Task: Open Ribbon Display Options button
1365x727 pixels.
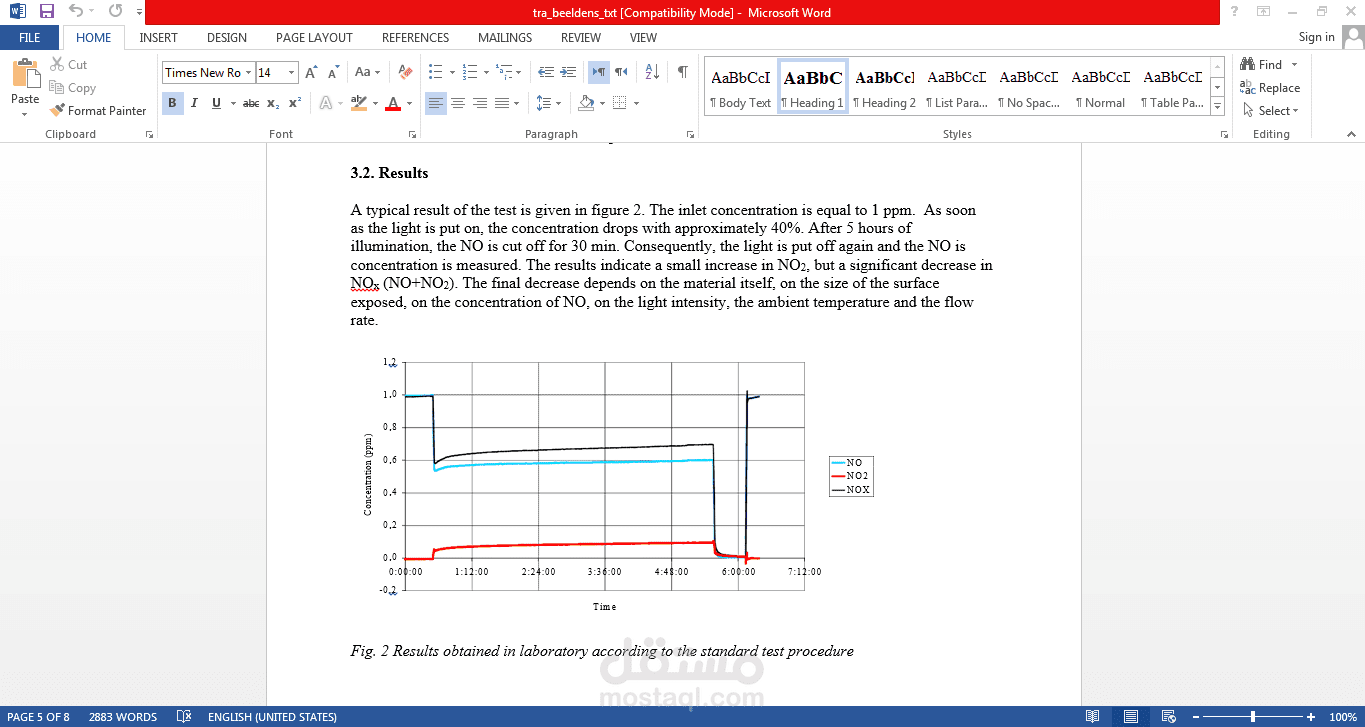Action: pyautogui.click(x=1263, y=12)
